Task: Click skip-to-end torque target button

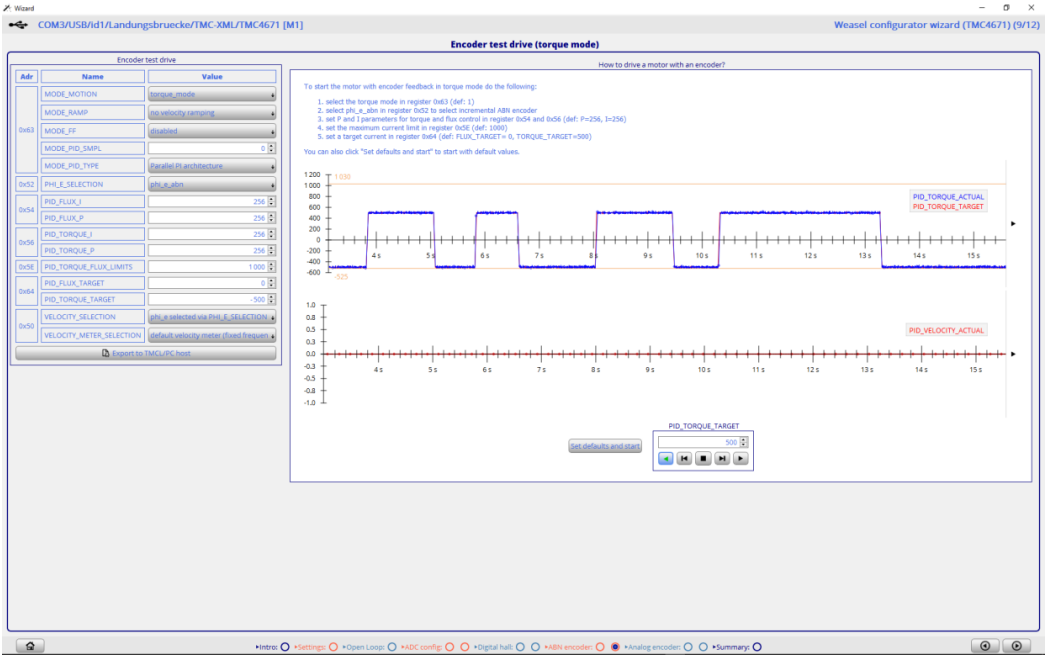Action: (x=722, y=458)
